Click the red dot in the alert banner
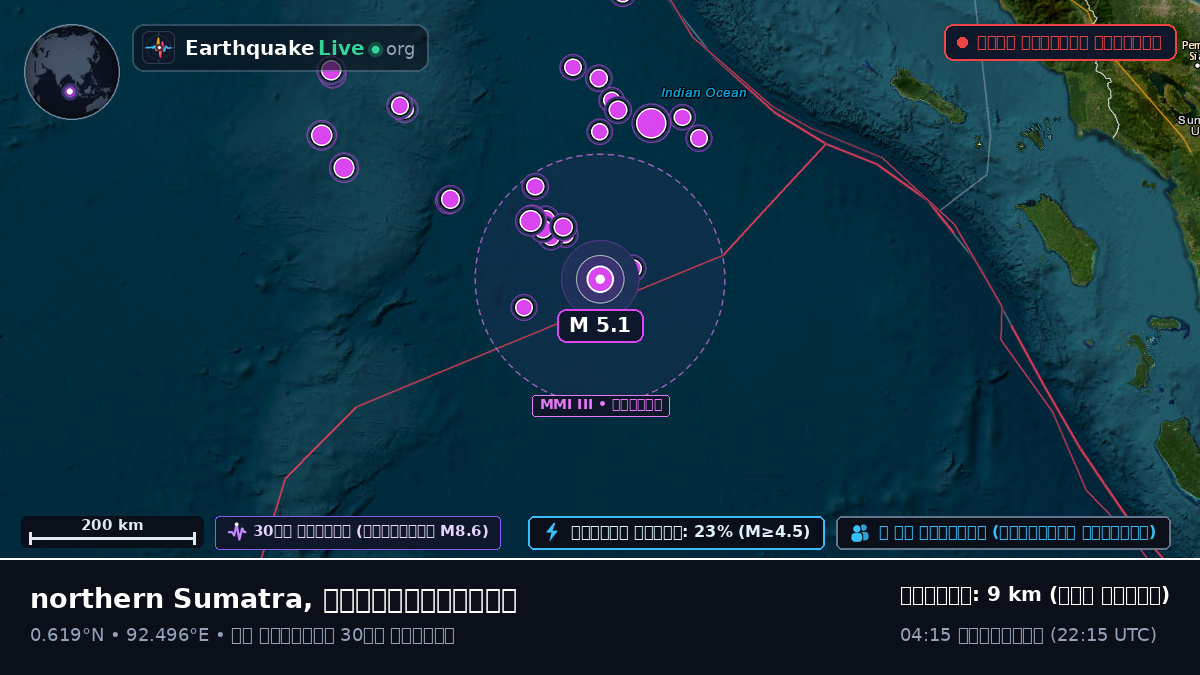 click(962, 42)
